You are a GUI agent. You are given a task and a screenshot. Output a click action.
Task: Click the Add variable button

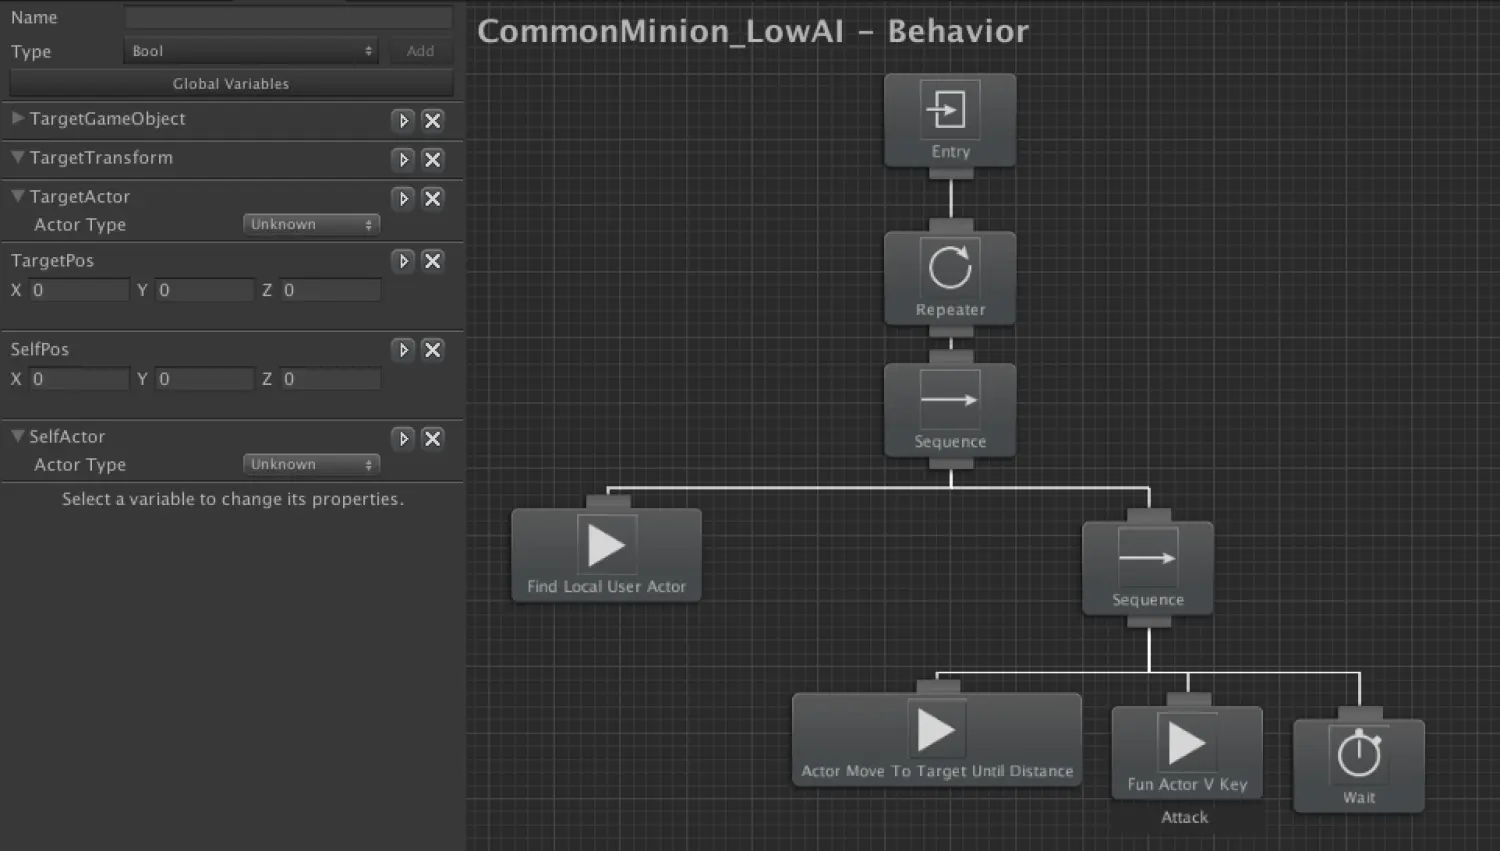[x=420, y=51]
